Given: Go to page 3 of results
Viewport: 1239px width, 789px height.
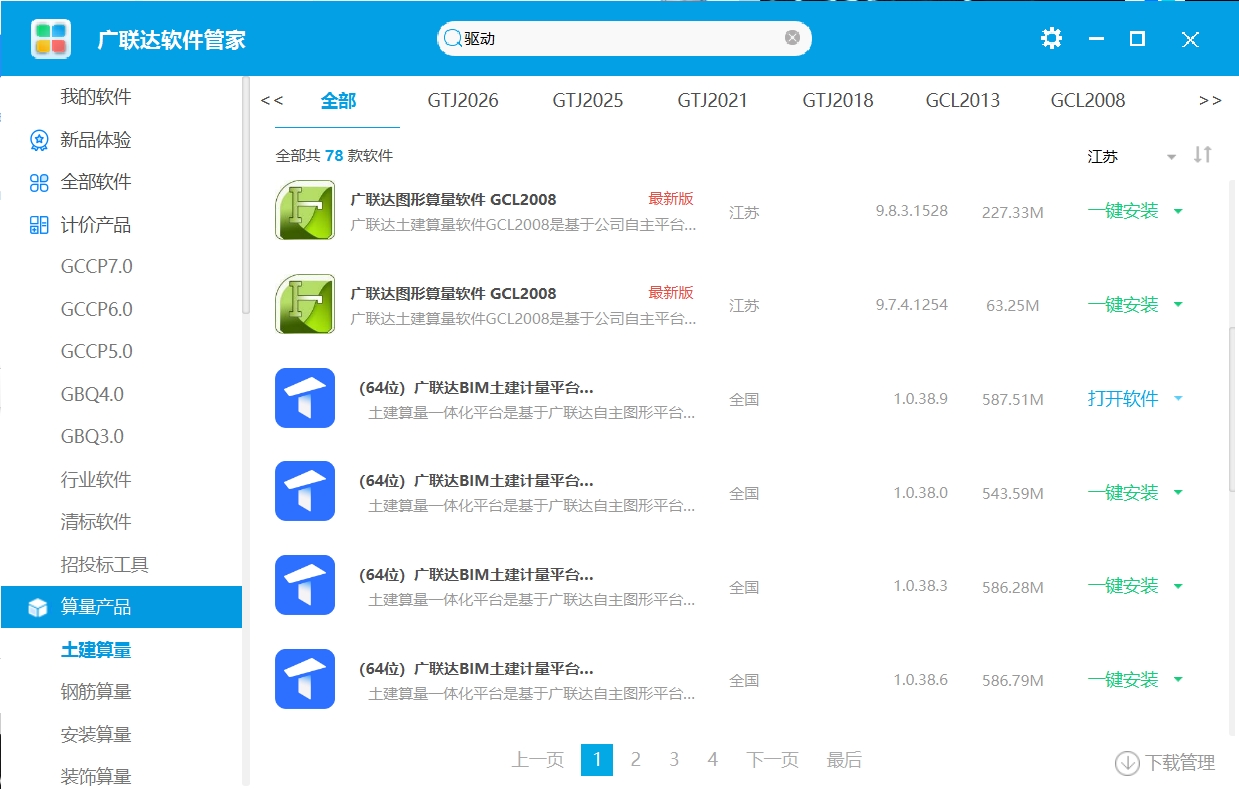Looking at the screenshot, I should (674, 760).
